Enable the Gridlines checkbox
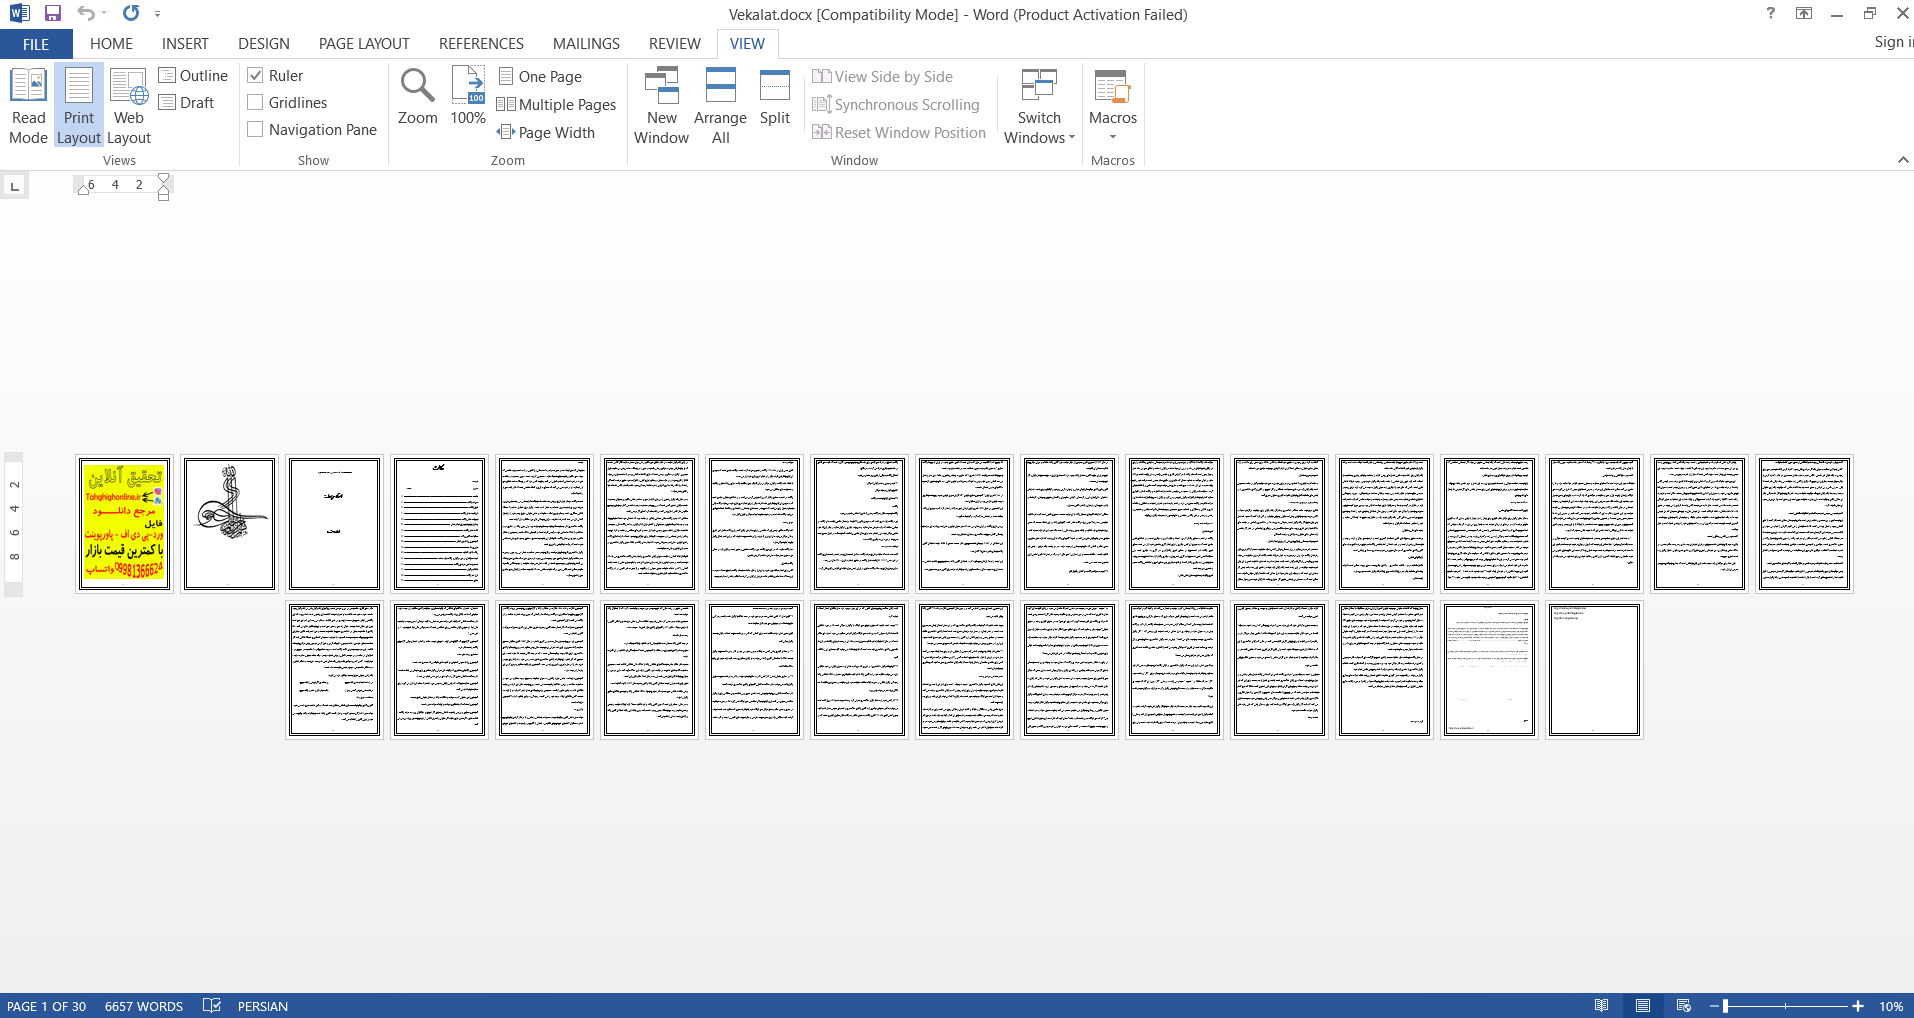The image size is (1914, 1018). [255, 103]
